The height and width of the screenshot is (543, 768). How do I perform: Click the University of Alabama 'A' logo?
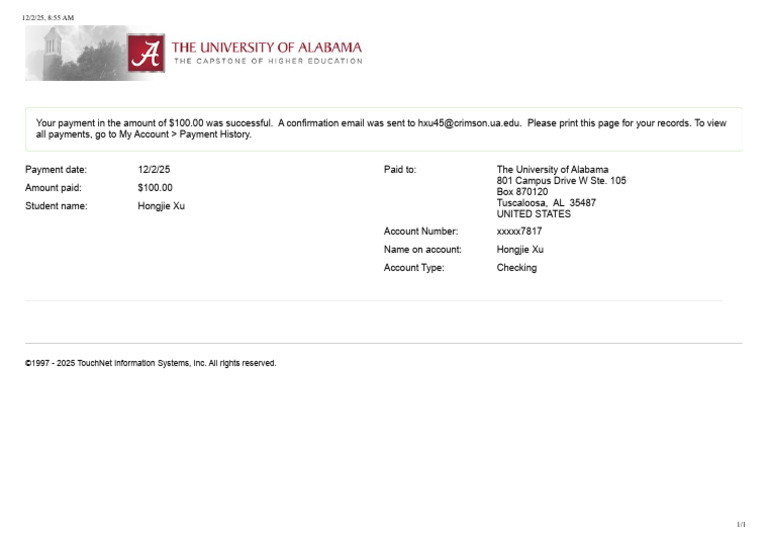point(145,53)
